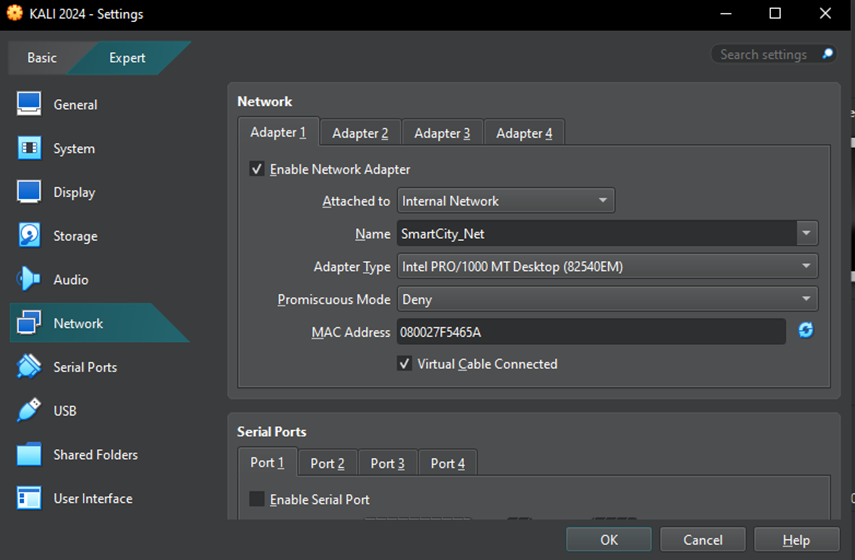Open General settings label
The height and width of the screenshot is (560, 855).
click(x=75, y=105)
